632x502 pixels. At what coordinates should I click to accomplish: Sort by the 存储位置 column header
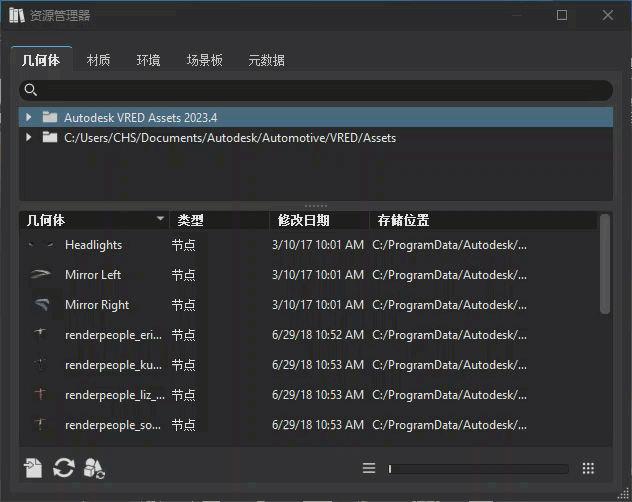(483, 220)
